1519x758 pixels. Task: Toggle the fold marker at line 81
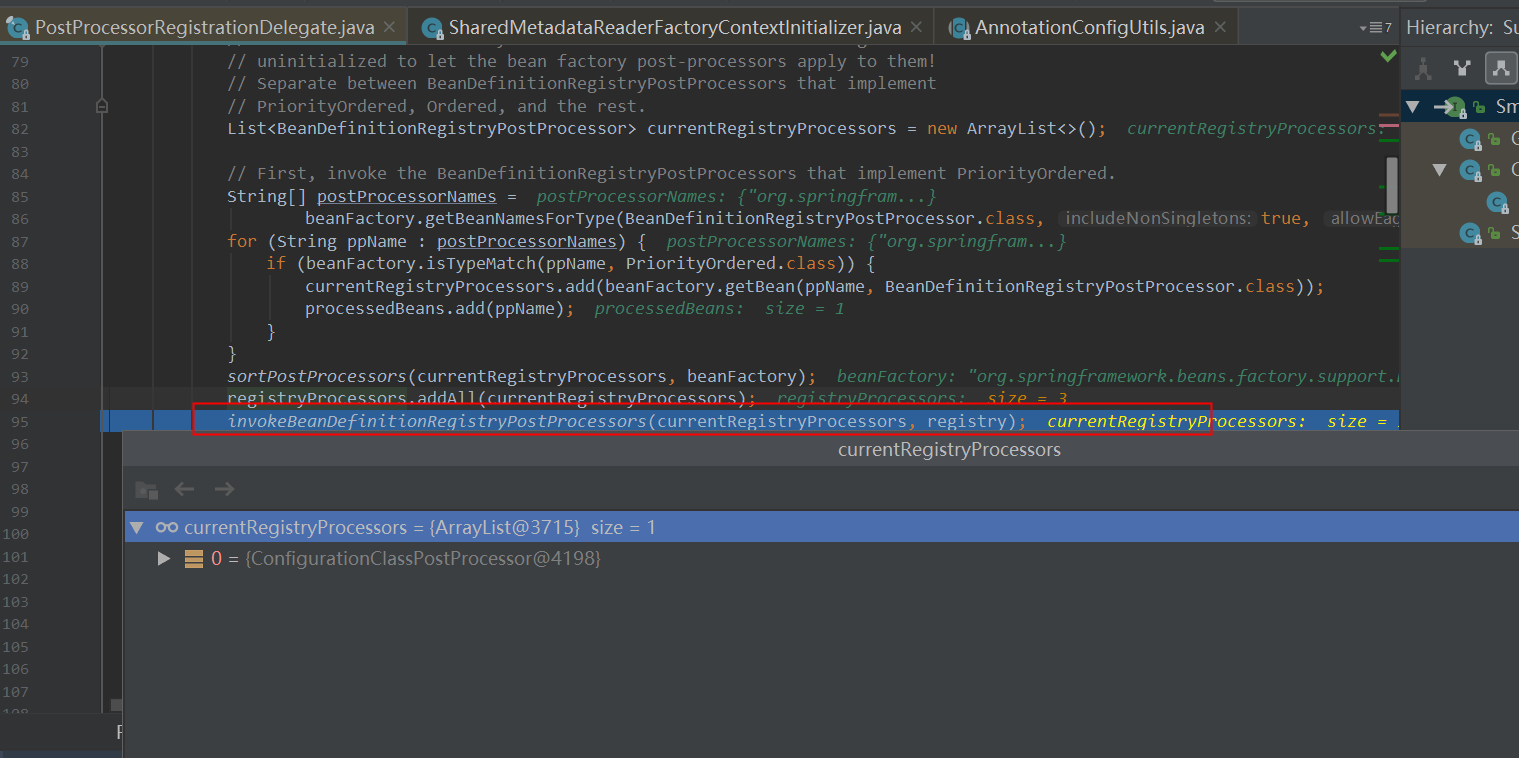(102, 105)
